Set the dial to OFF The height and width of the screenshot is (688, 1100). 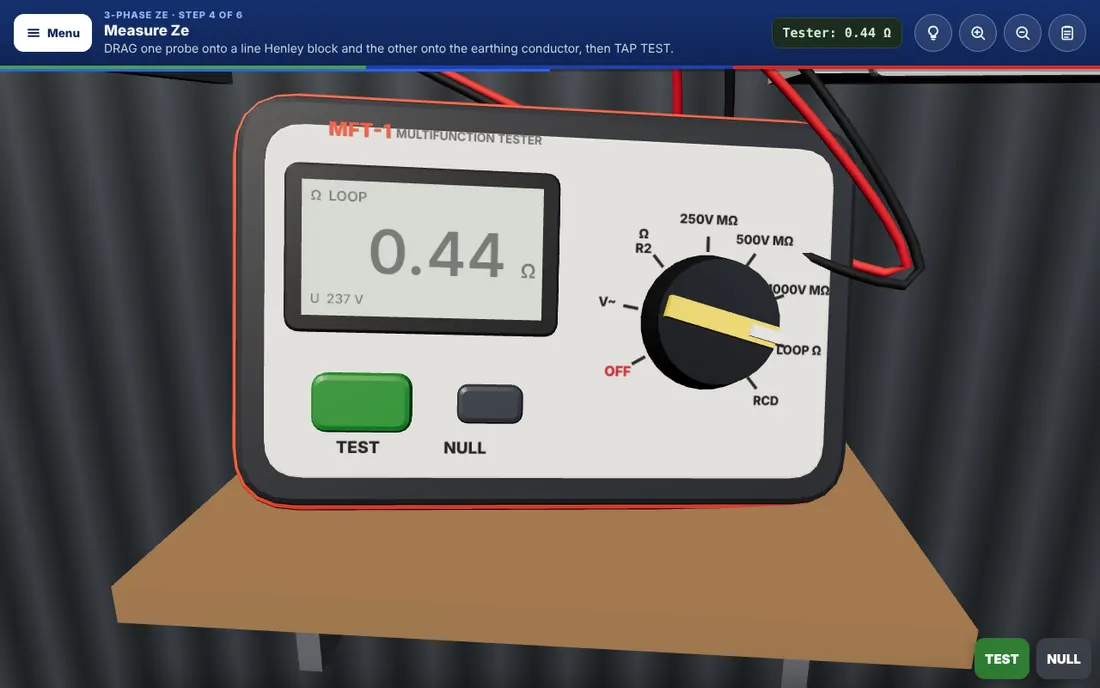click(x=617, y=371)
